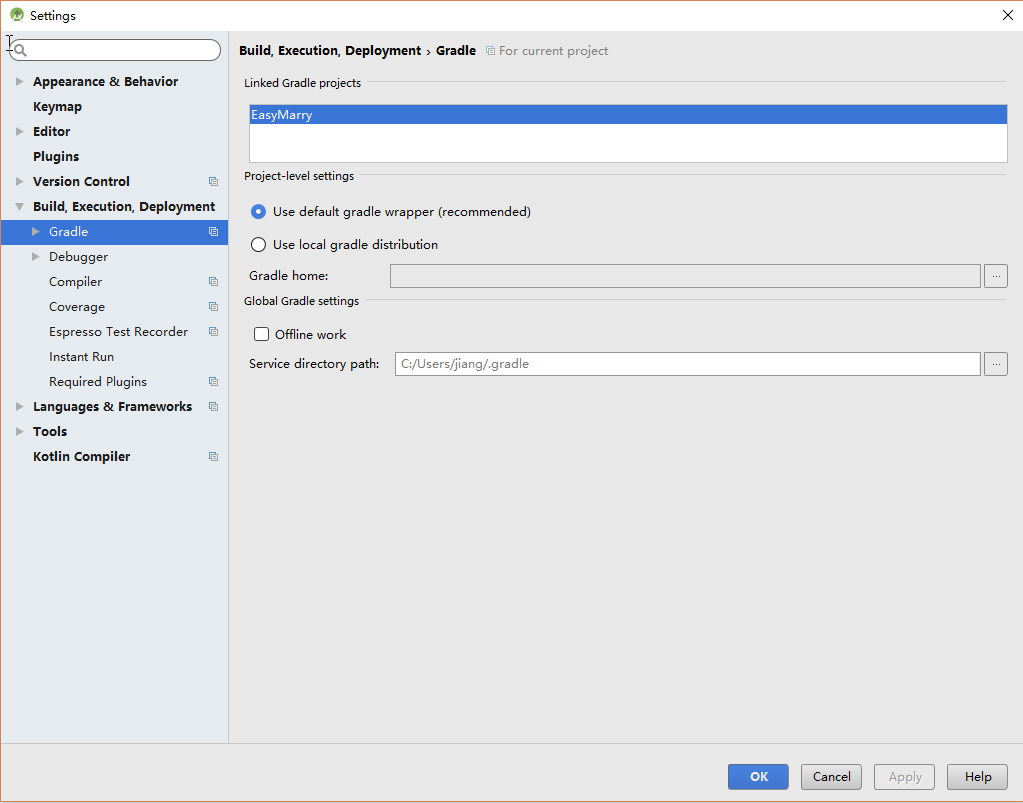Click the OK button
This screenshot has height=803, width=1023.
click(x=757, y=776)
